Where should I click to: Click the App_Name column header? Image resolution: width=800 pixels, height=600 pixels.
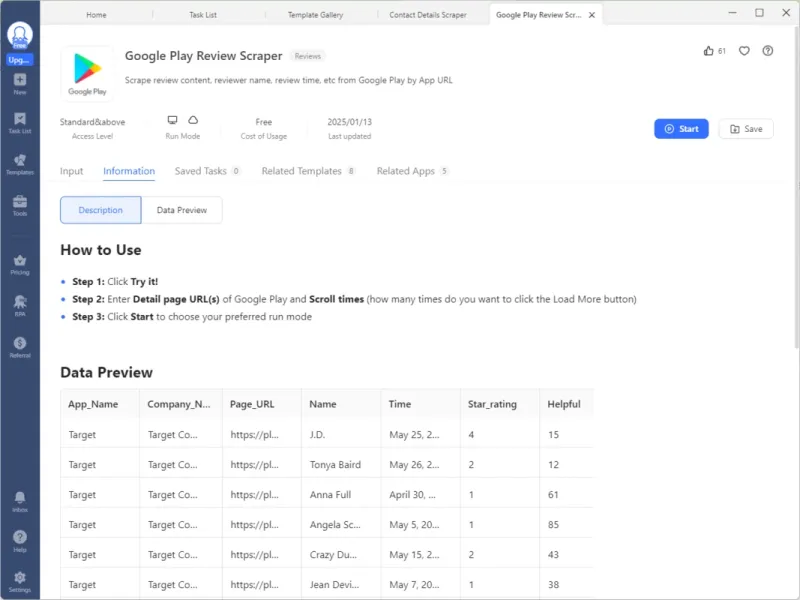[100, 404]
